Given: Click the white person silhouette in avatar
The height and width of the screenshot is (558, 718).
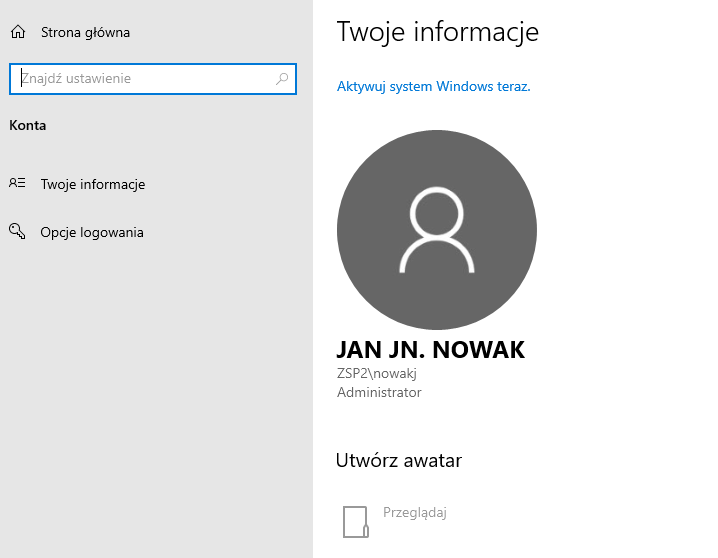Looking at the screenshot, I should pyautogui.click(x=436, y=232).
